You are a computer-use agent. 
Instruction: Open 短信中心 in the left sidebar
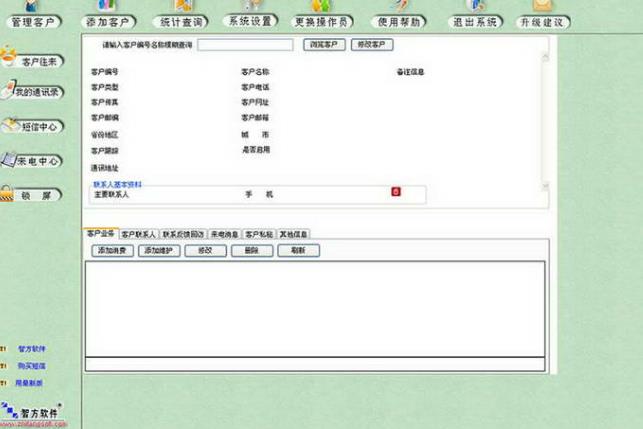[33, 126]
